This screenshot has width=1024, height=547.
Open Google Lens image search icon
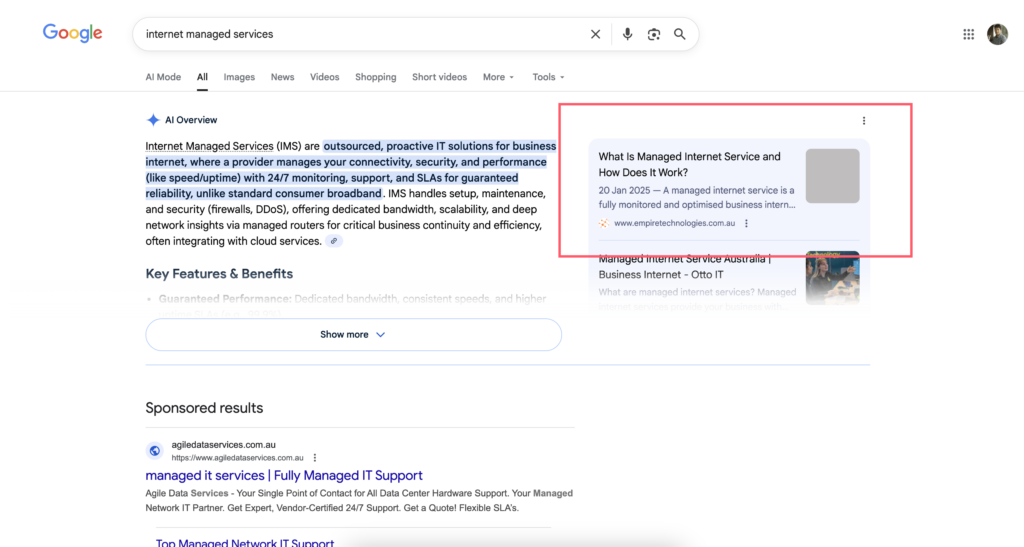tap(653, 34)
